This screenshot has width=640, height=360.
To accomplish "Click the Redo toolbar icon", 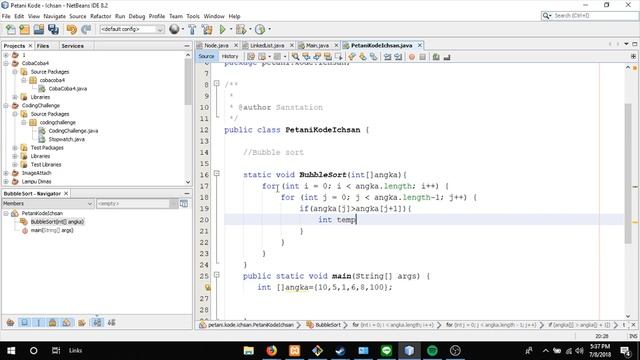I will (86, 29).
